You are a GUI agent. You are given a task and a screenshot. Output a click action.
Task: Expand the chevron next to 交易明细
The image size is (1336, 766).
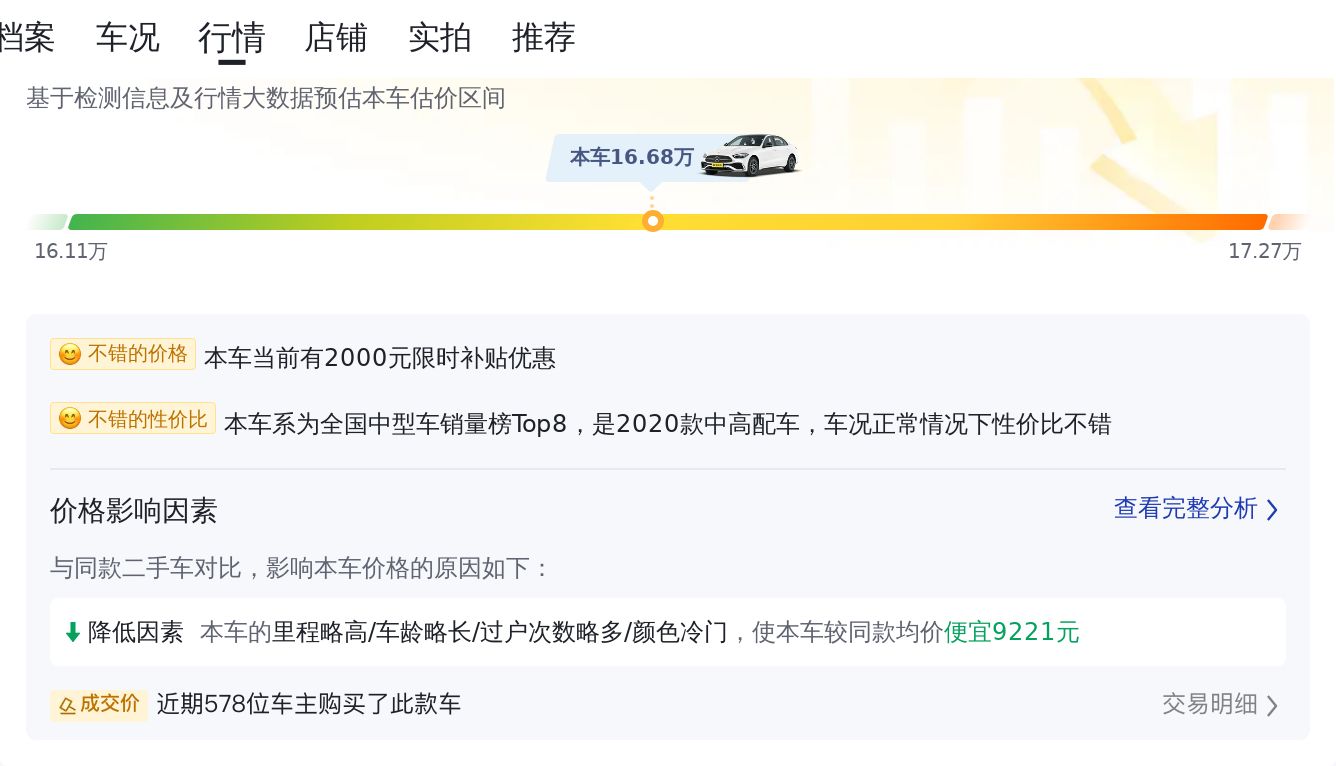(x=1272, y=706)
